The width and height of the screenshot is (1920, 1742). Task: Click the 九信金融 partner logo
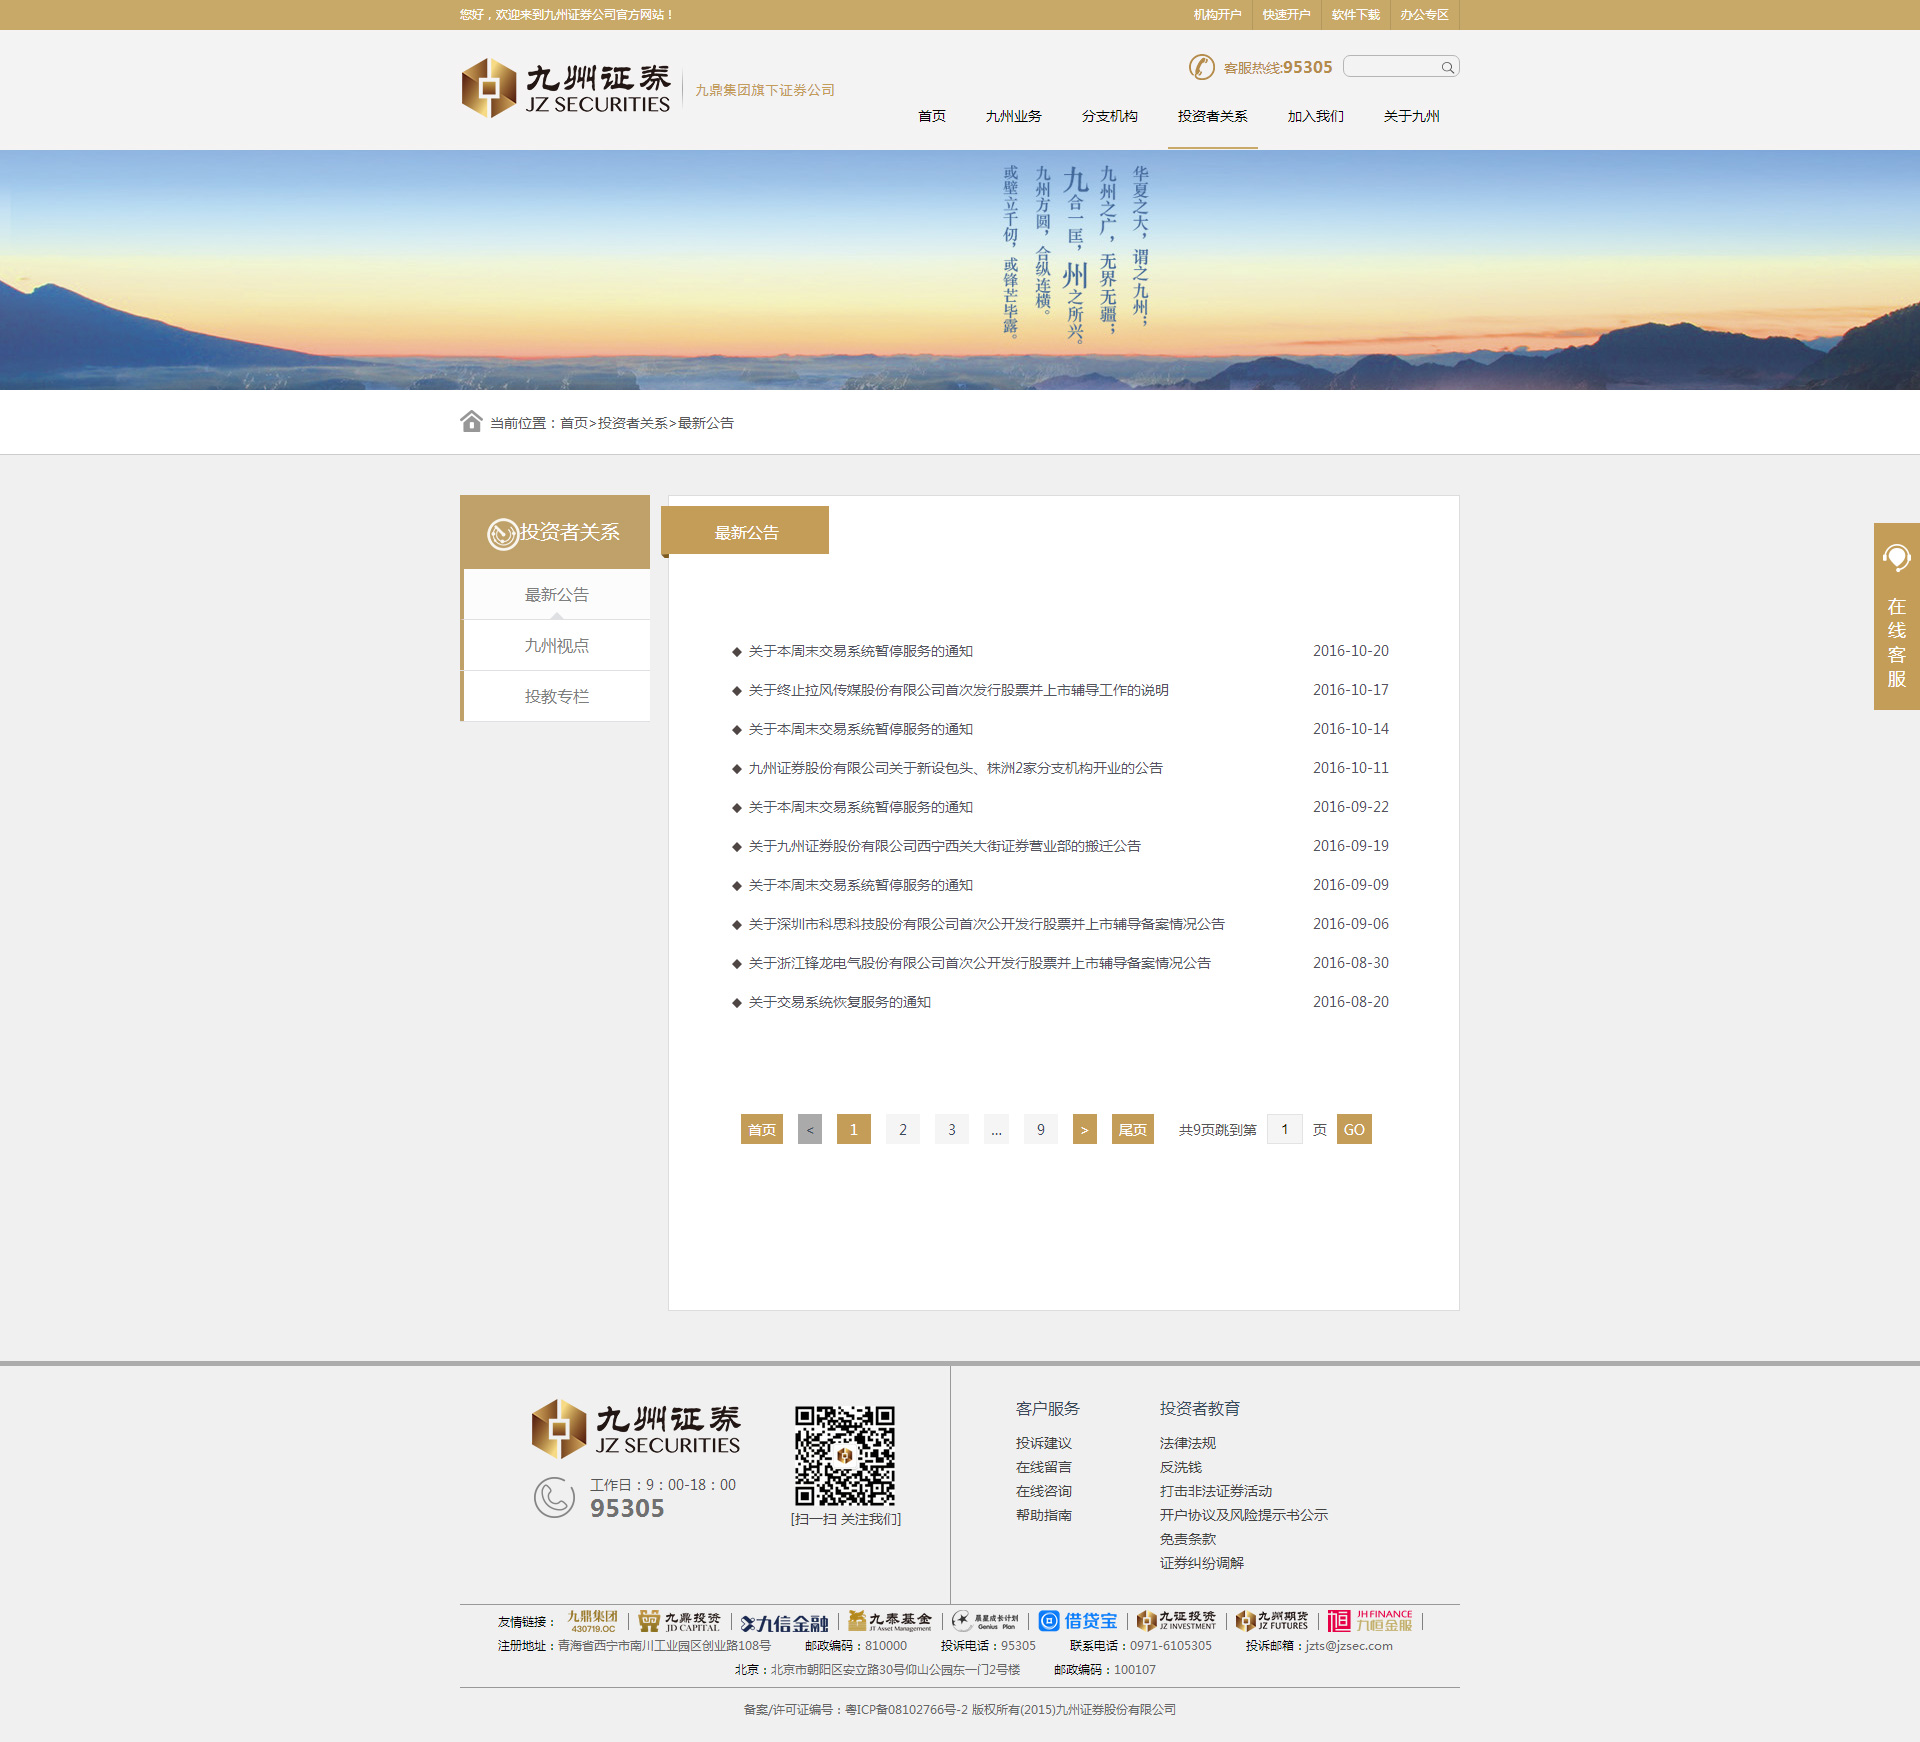point(785,1623)
